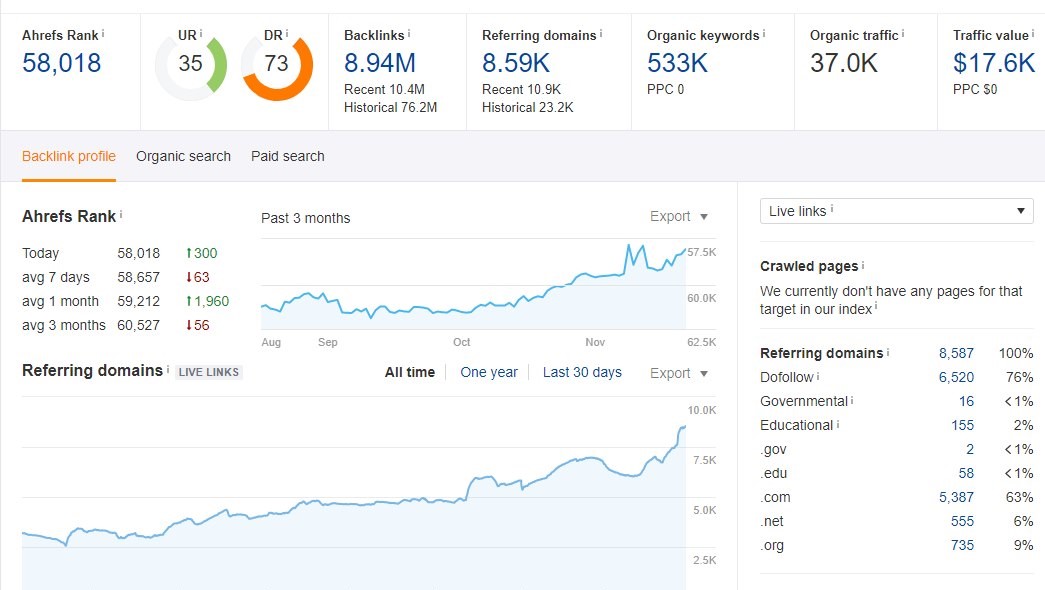Switch to the Organic search tab
This screenshot has height=590, width=1045.
point(183,156)
